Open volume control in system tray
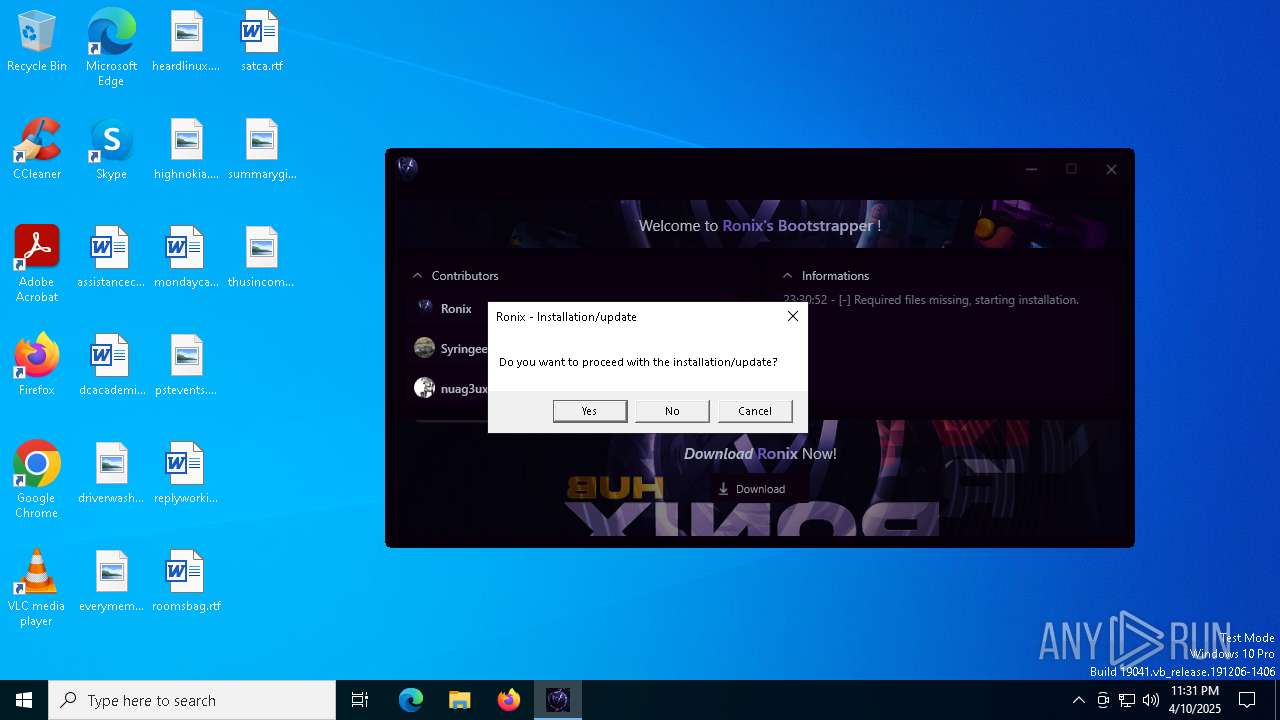This screenshot has width=1280, height=720. point(1151,700)
